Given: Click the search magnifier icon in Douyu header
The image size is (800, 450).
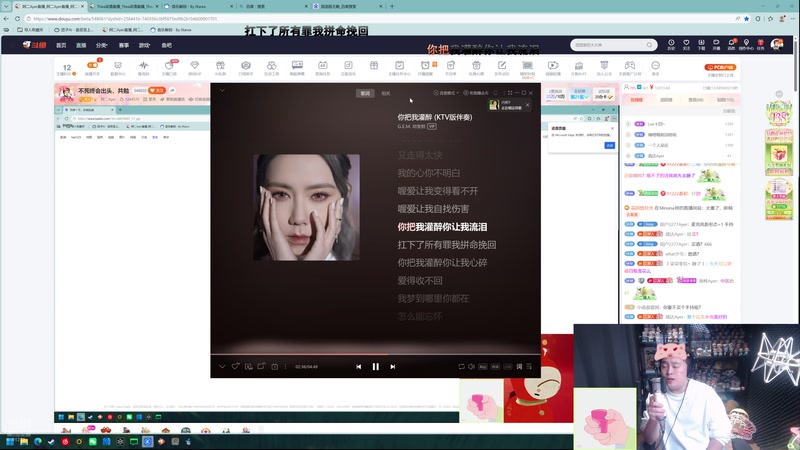Looking at the screenshot, I should 649,45.
